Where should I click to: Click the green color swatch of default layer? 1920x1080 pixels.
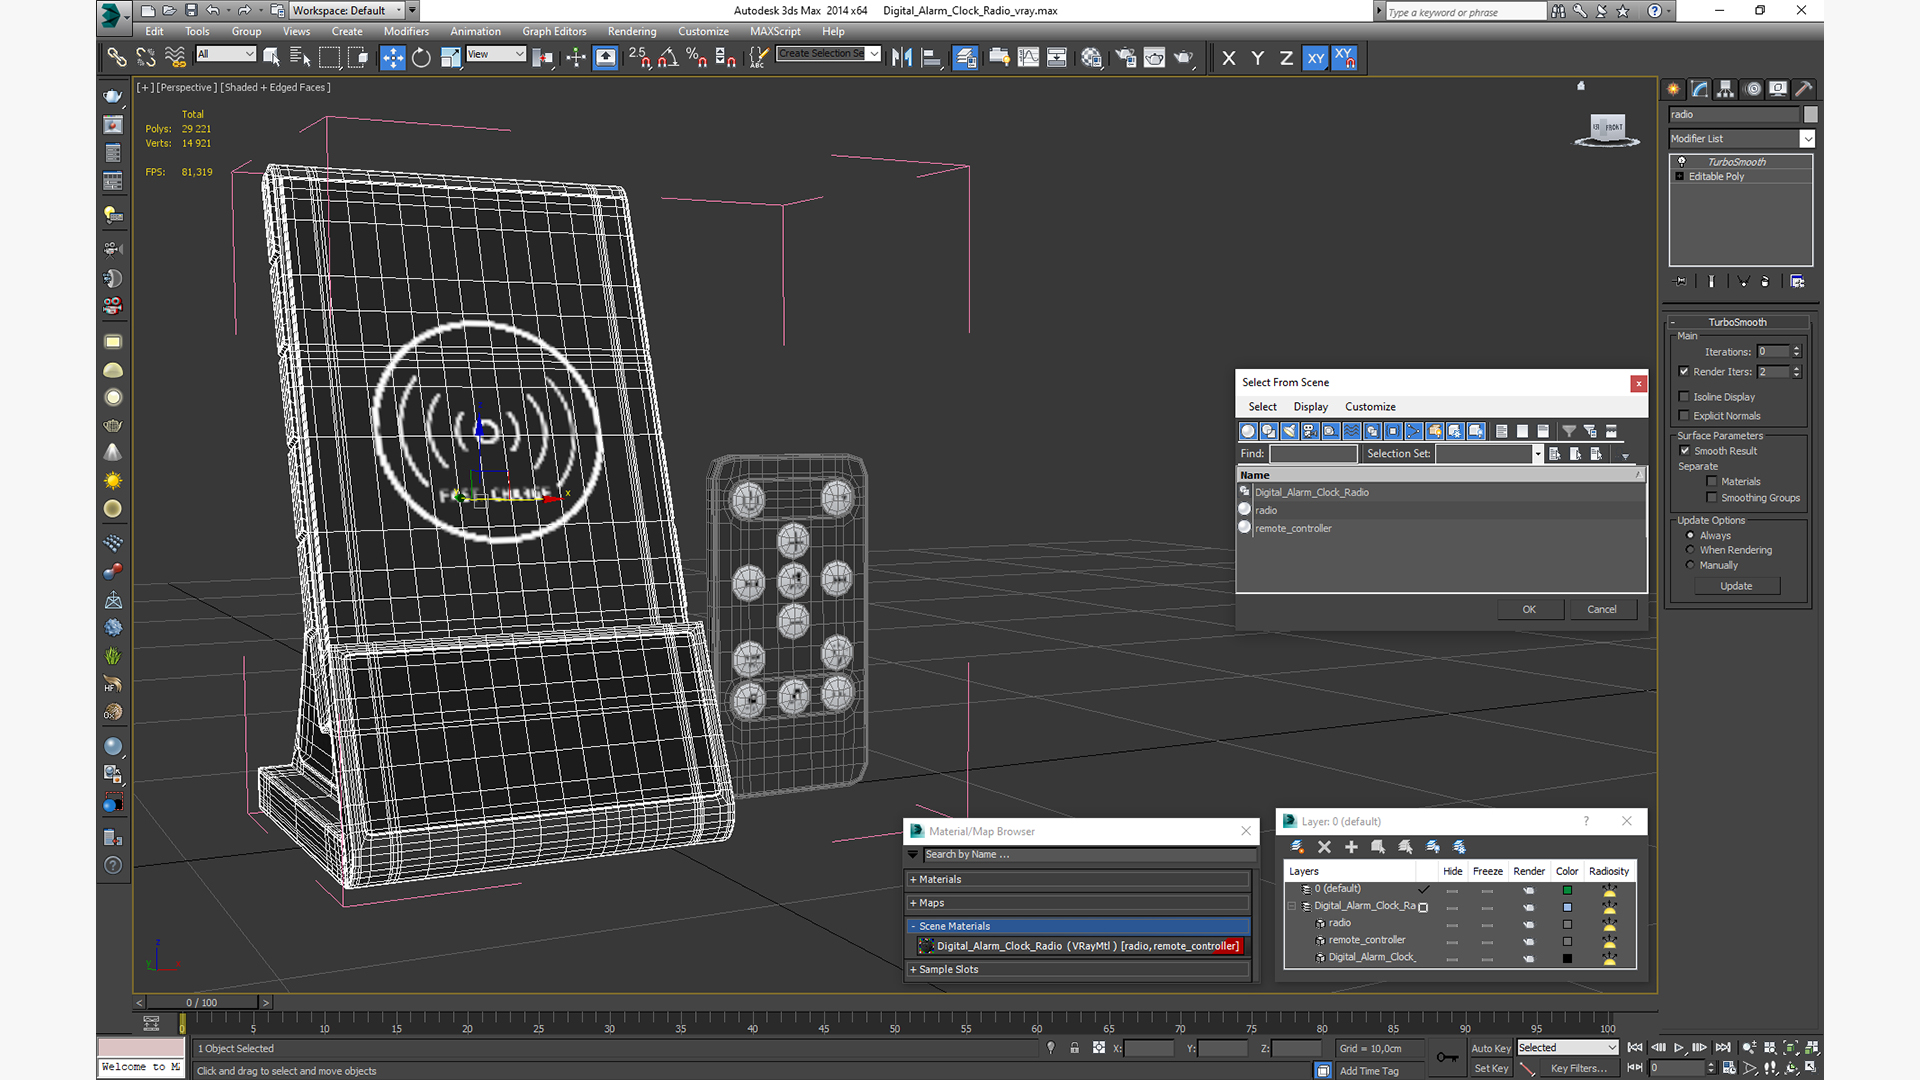1567,890
